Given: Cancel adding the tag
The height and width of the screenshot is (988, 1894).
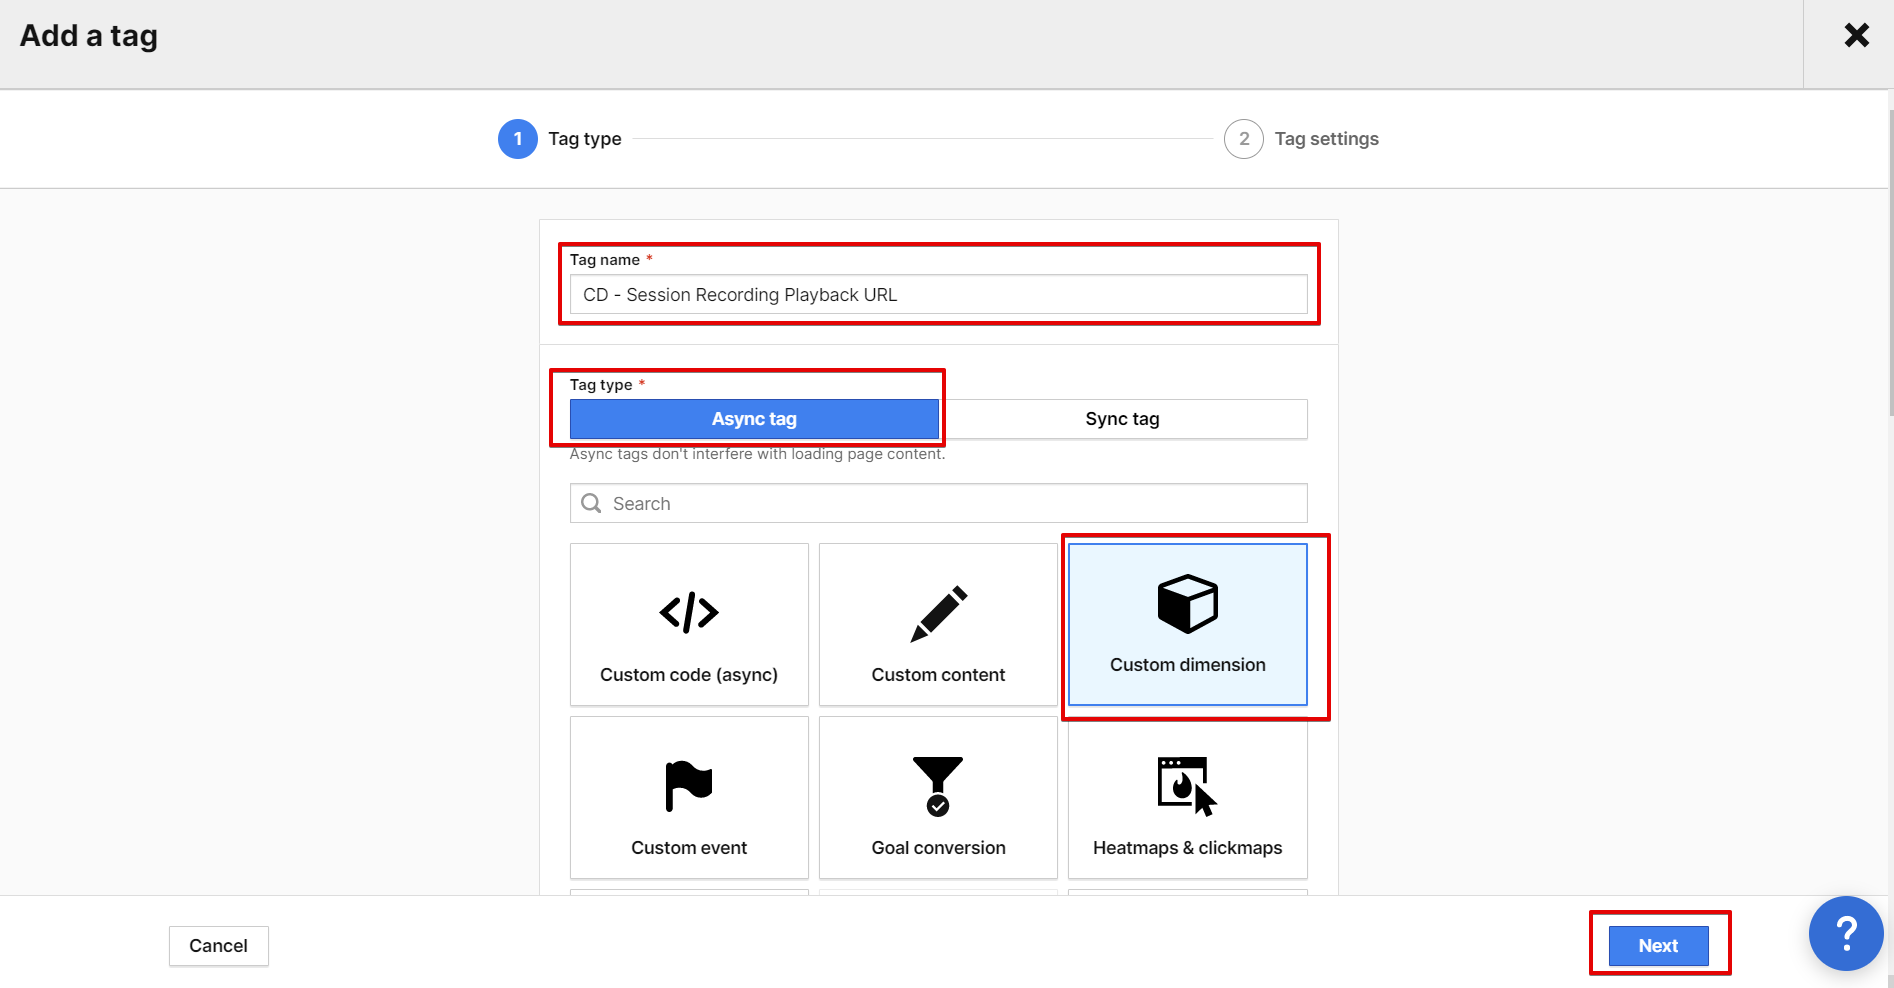Looking at the screenshot, I should 218,945.
